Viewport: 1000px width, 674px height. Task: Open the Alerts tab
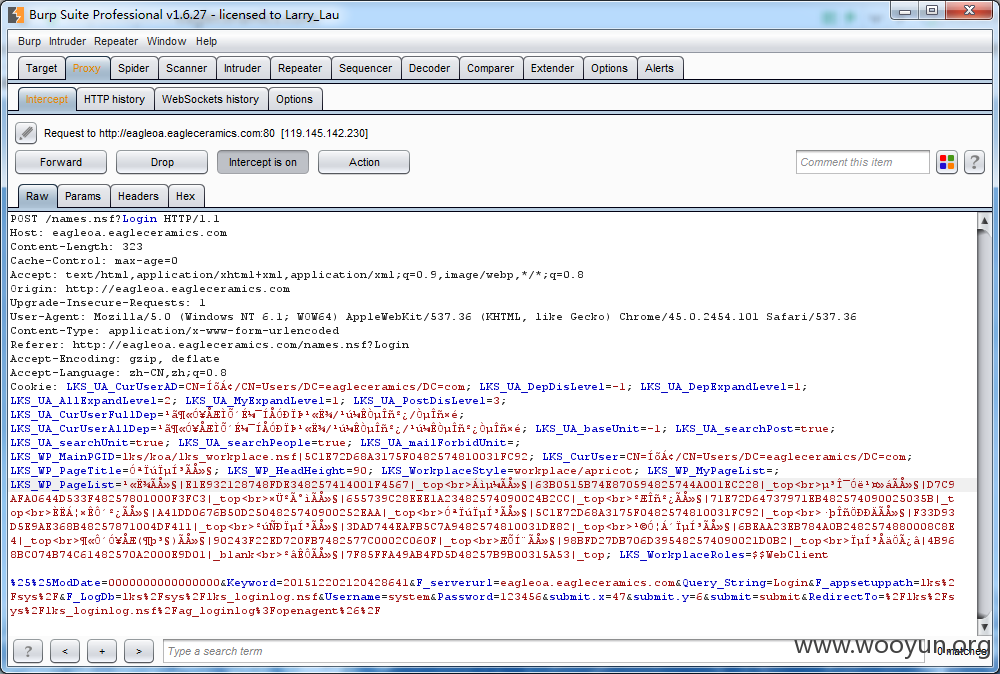tap(659, 68)
